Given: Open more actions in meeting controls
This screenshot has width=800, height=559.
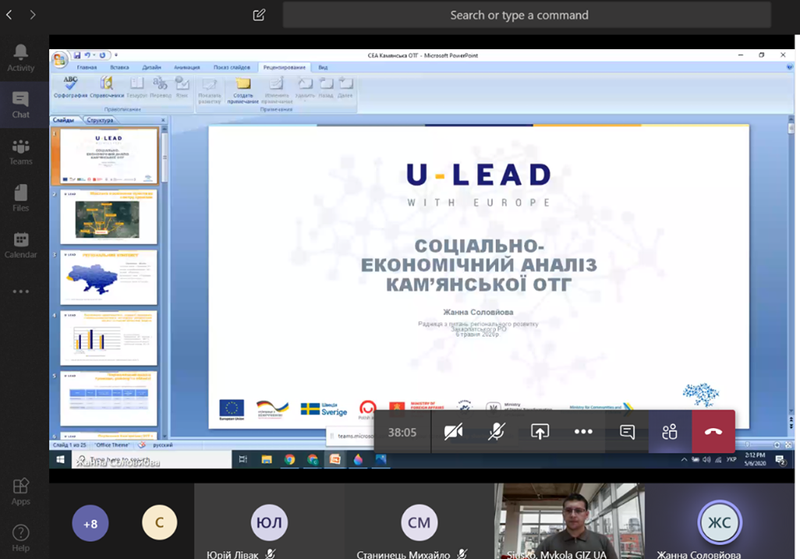Looking at the screenshot, I should 583,431.
